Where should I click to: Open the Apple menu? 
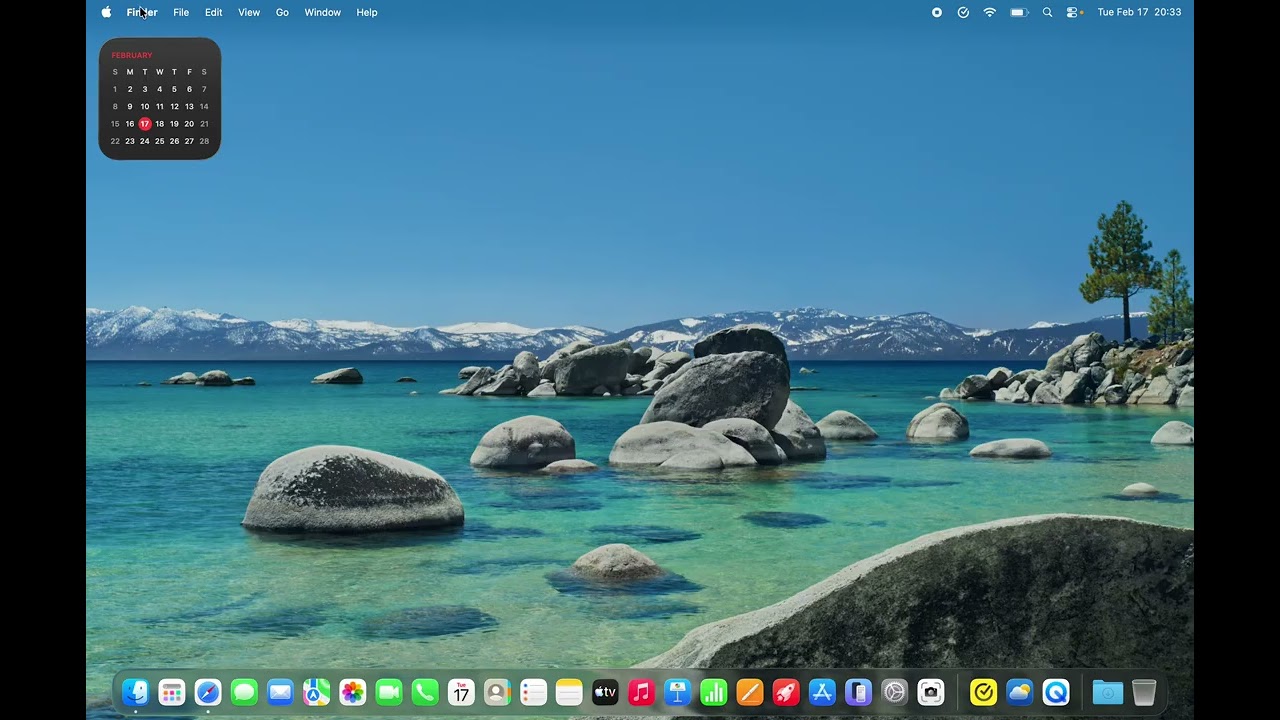[x=106, y=12]
